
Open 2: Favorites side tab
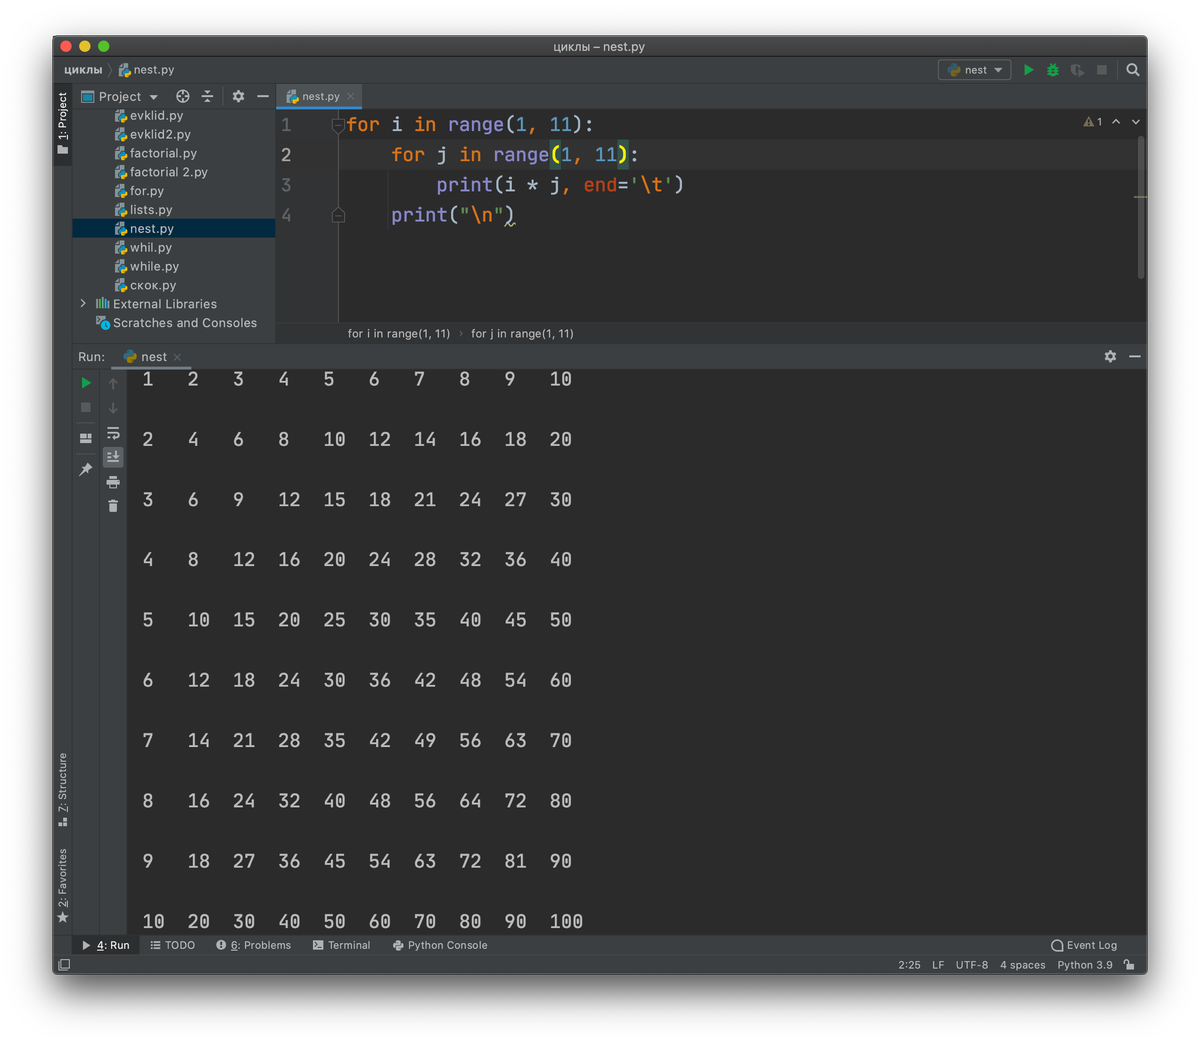pos(63,885)
